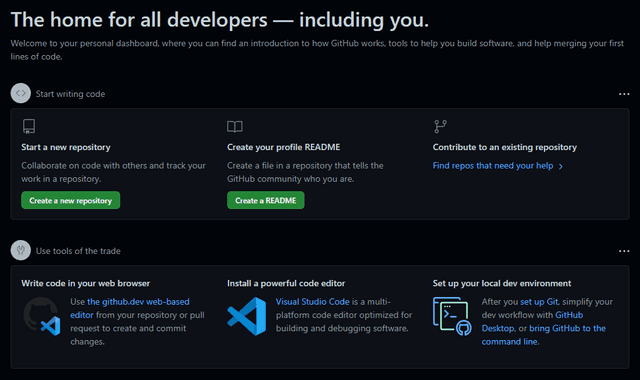The height and width of the screenshot is (380, 640).
Task: Click the Create a file in a repository description
Action: coord(305,172)
